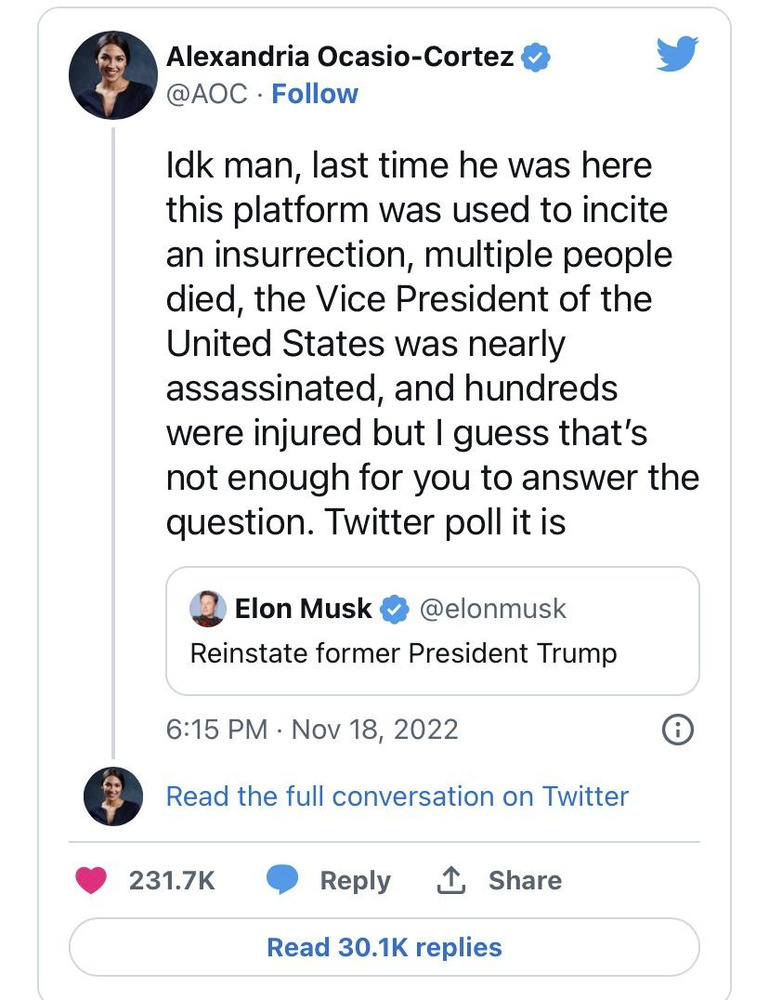Image resolution: width=769 pixels, height=1000 pixels.
Task: Click the @AOC handle
Action: pos(207,94)
